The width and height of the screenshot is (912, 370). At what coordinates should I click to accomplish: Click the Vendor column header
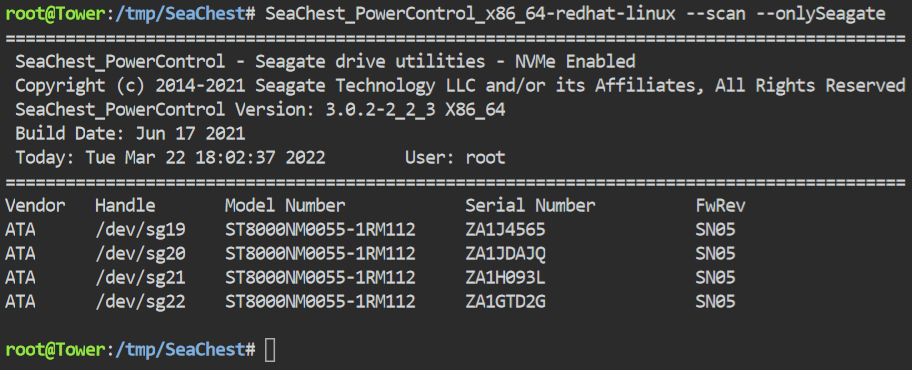click(35, 205)
